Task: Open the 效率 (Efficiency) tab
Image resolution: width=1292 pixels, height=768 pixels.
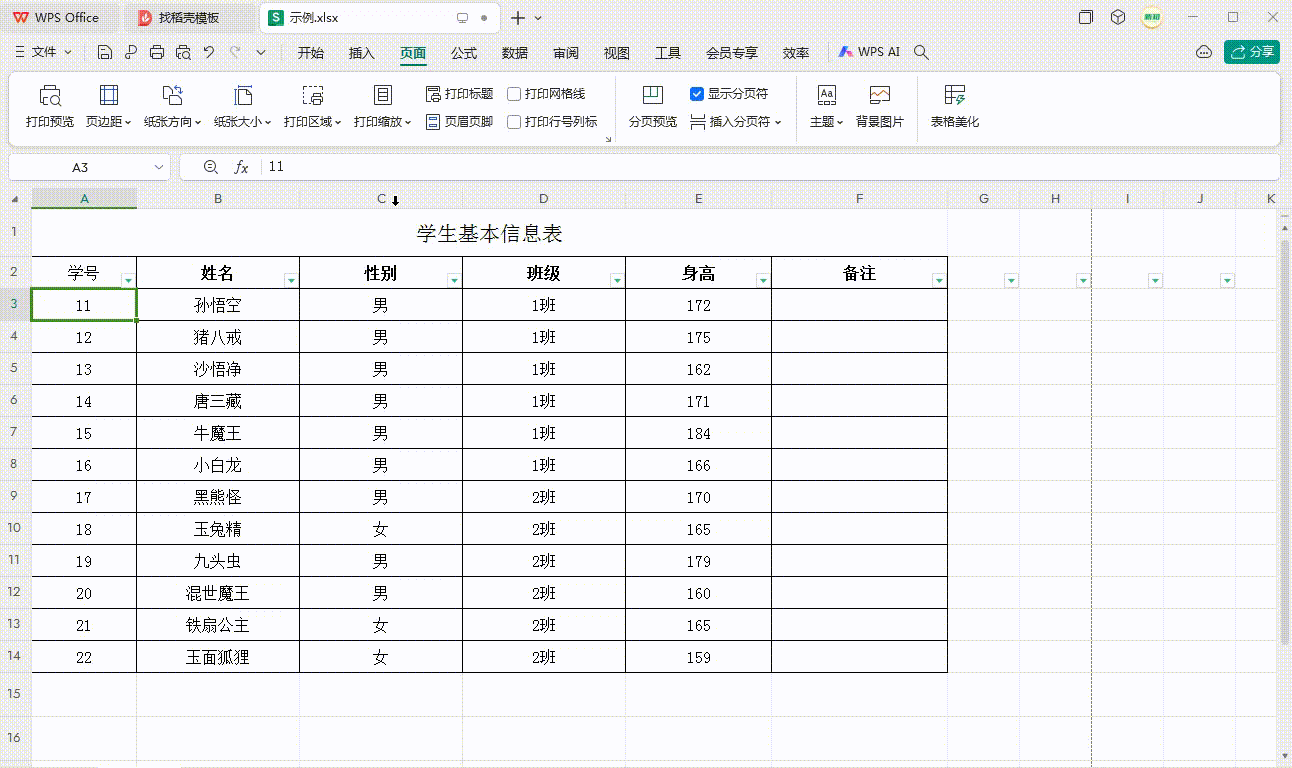Action: [796, 53]
